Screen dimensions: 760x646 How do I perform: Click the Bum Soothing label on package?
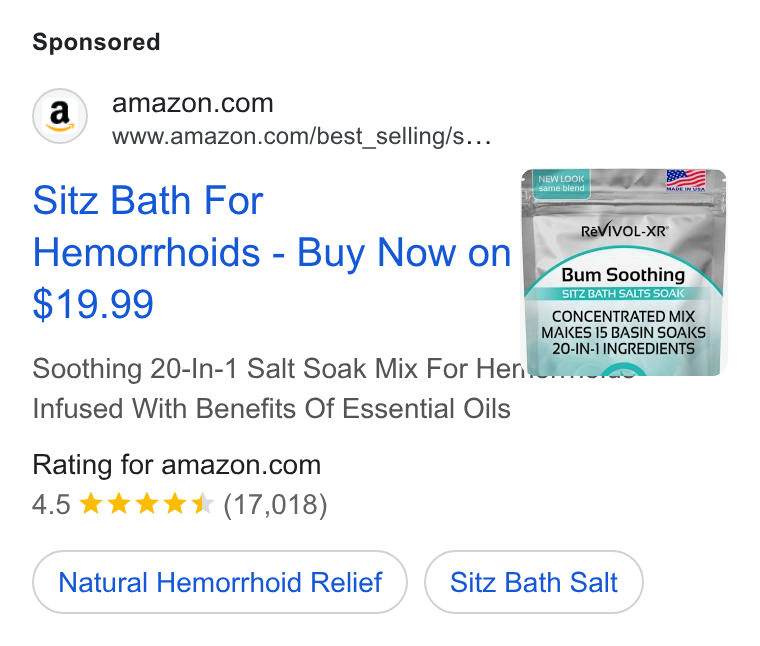(623, 275)
